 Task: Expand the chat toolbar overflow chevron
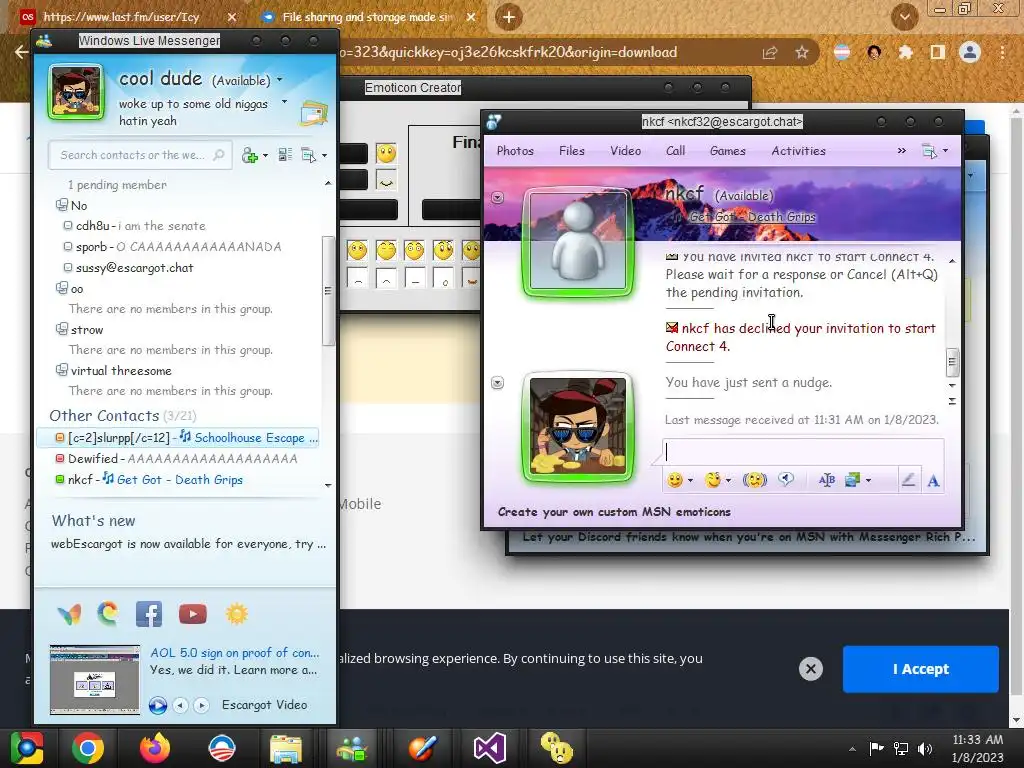pos(902,151)
